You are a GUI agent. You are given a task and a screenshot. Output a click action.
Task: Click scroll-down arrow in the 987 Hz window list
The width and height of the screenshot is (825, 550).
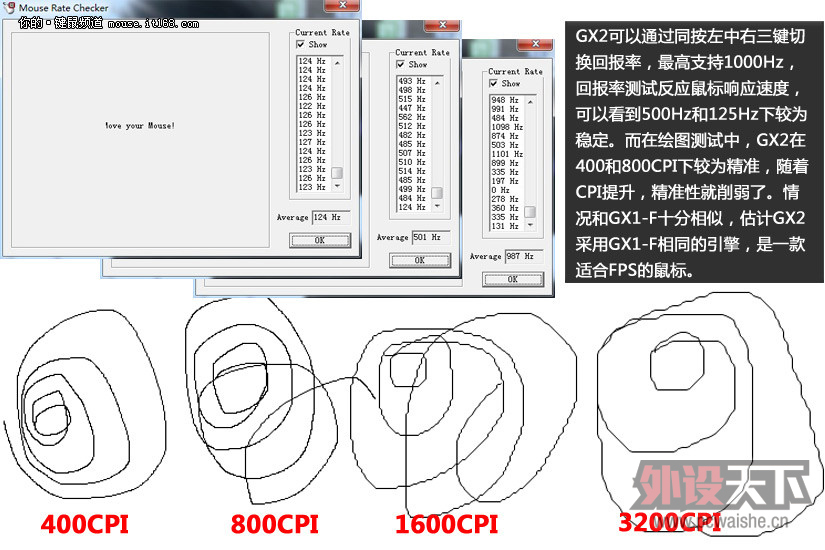click(x=530, y=225)
